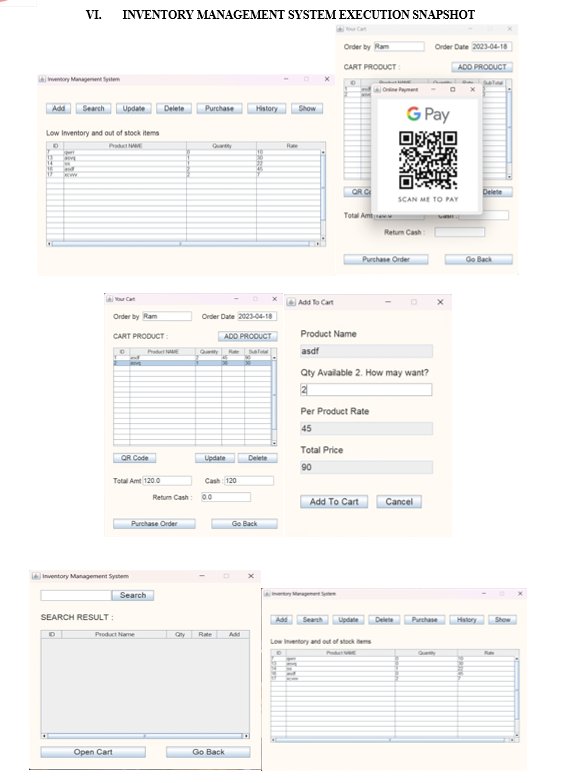
Task: Click Purchase in the lower Inventory main window
Action: 424,619
